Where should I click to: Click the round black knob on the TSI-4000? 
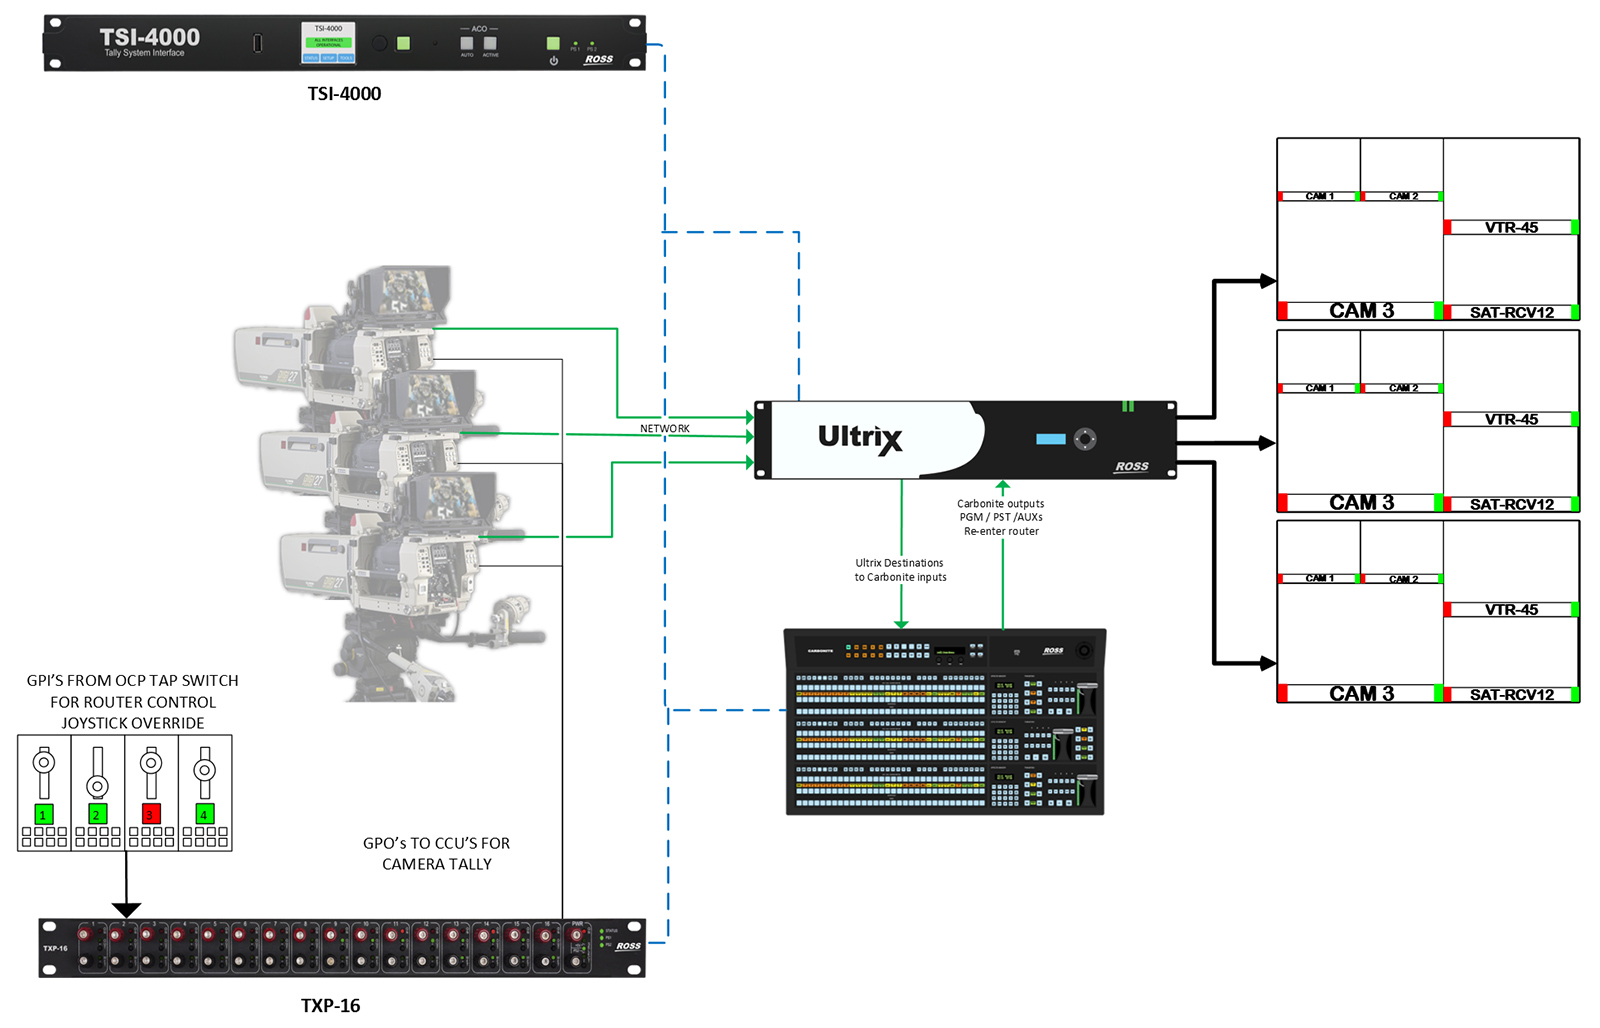[x=379, y=43]
